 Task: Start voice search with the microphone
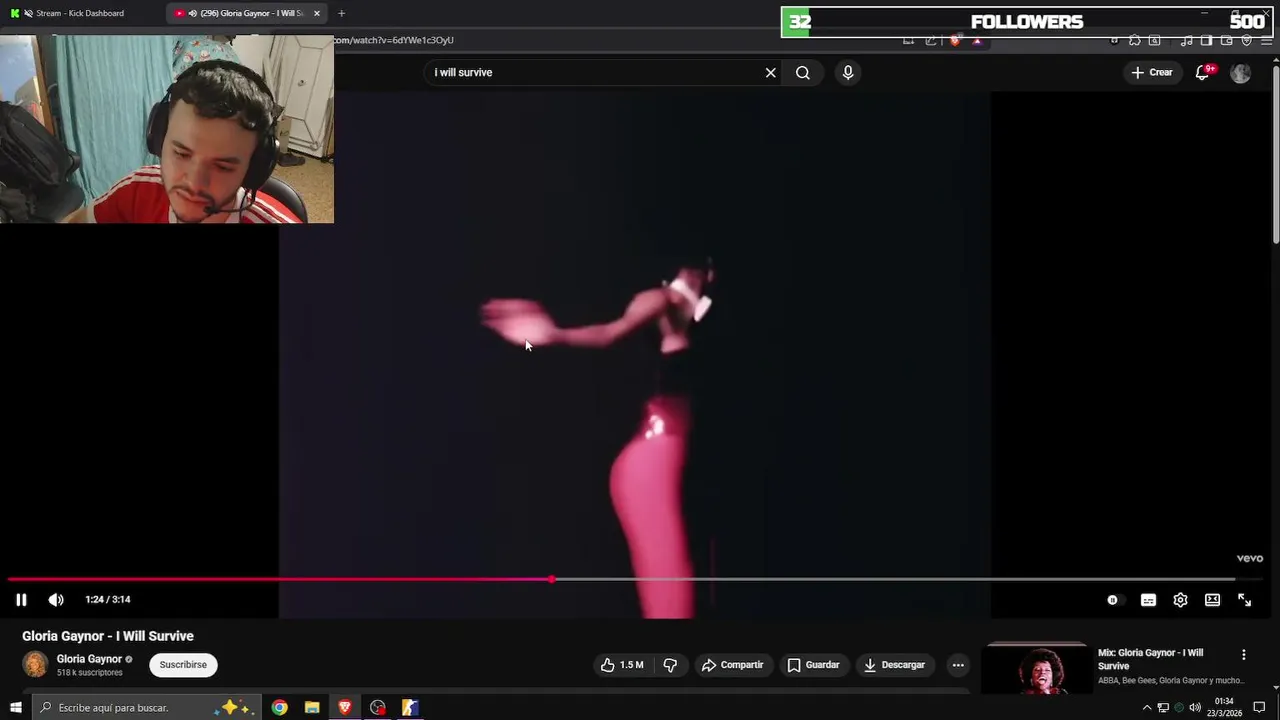(848, 72)
